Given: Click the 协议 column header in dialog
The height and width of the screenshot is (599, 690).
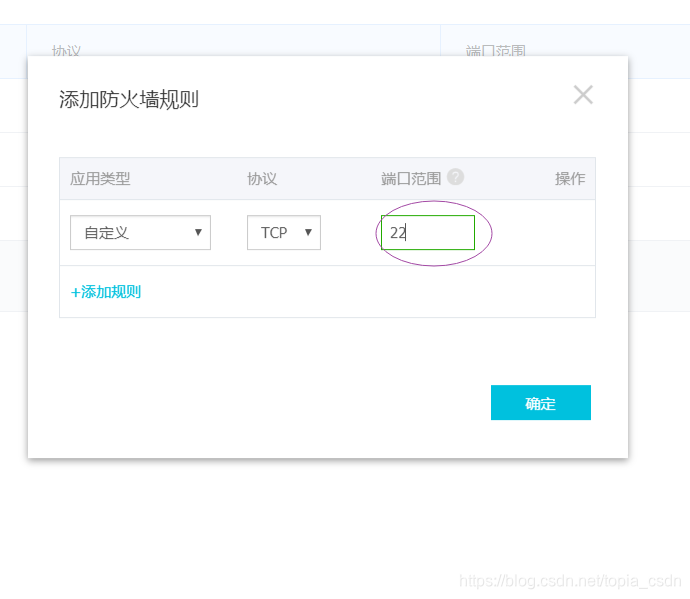Looking at the screenshot, I should click(262, 179).
